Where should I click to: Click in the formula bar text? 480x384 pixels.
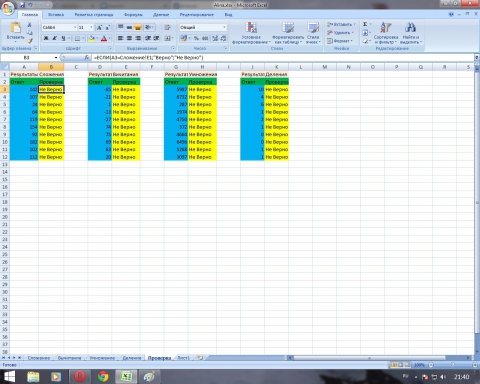click(149, 58)
